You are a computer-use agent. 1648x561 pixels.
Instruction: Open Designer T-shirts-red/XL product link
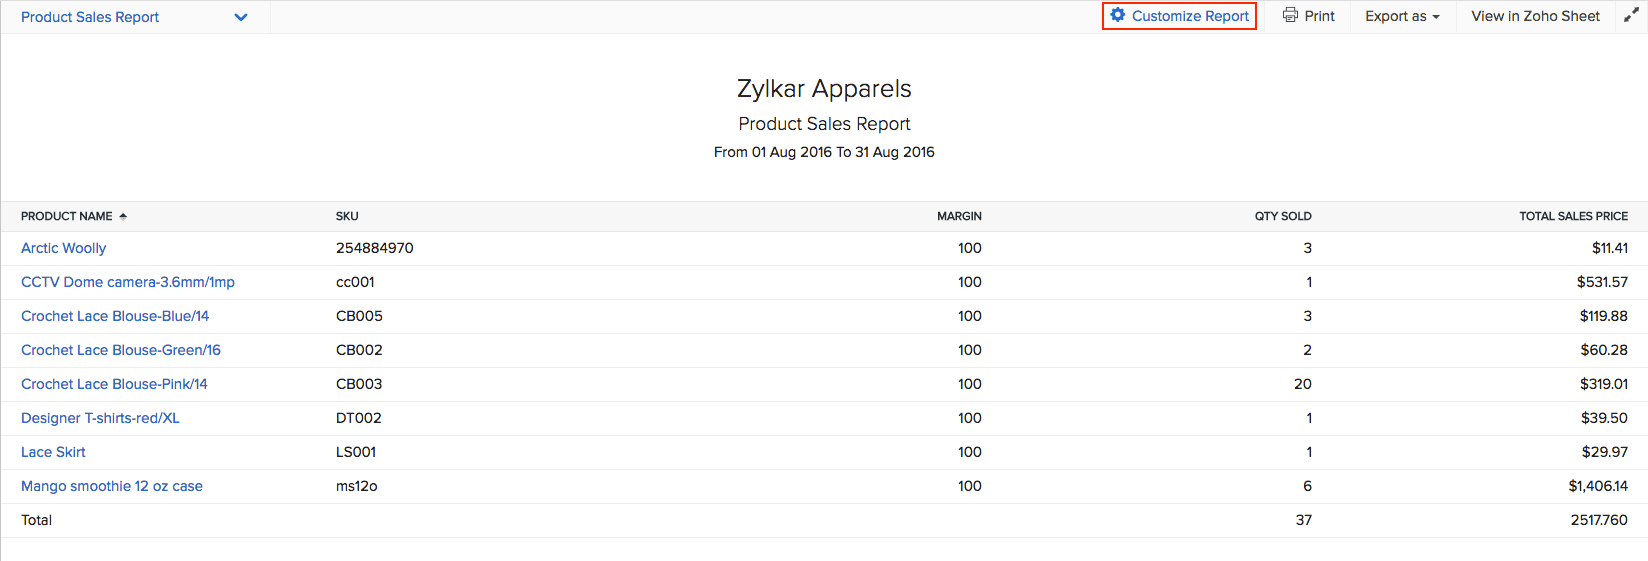[100, 418]
